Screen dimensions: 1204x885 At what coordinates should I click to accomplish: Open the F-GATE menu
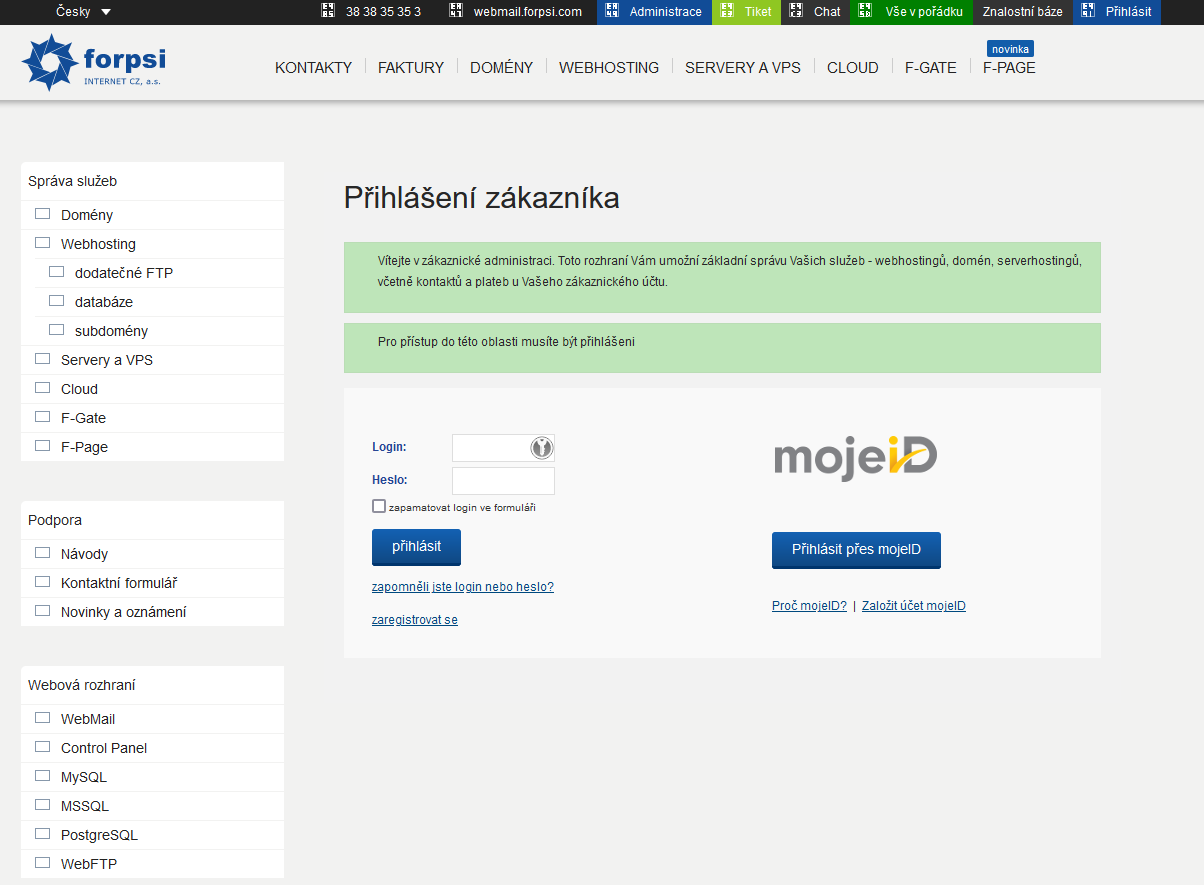point(931,68)
